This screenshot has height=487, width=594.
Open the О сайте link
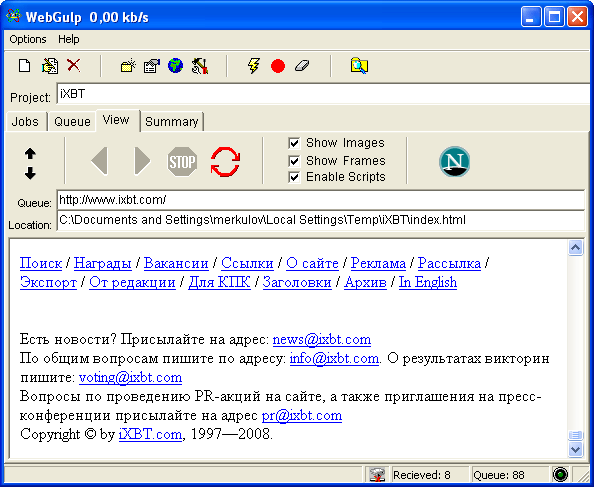pos(312,263)
